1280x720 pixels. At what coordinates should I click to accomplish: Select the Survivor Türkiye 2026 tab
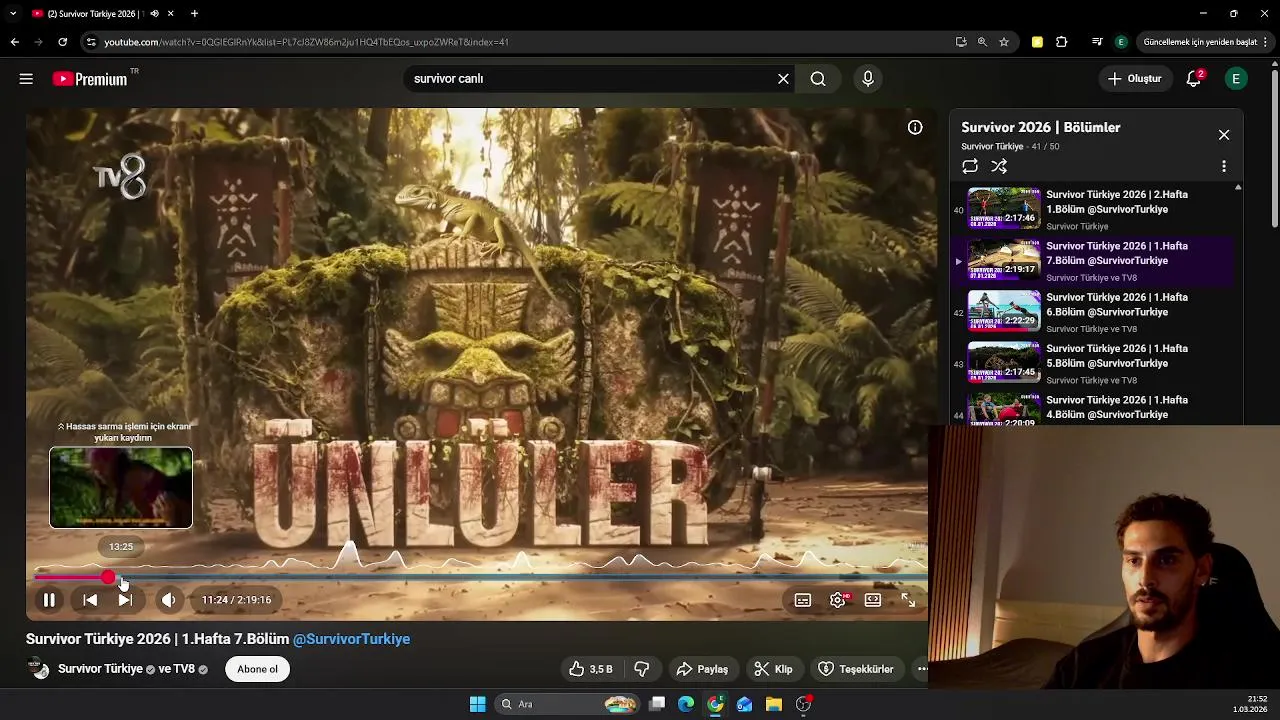(x=103, y=14)
